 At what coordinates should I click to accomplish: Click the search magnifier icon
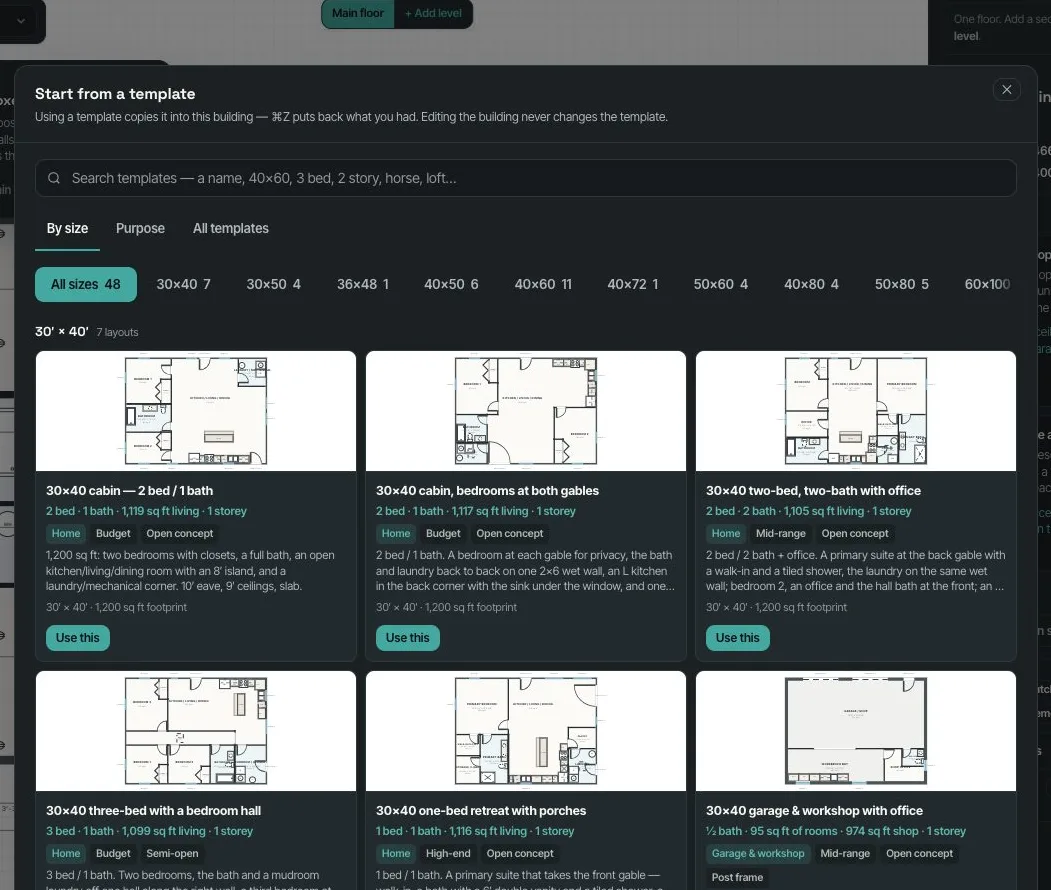pyautogui.click(x=54, y=178)
